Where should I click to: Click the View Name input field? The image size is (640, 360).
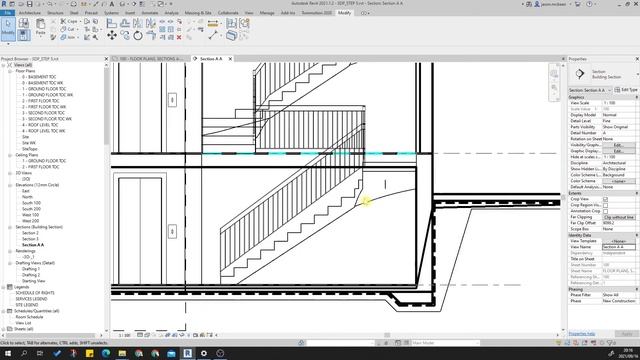click(619, 247)
